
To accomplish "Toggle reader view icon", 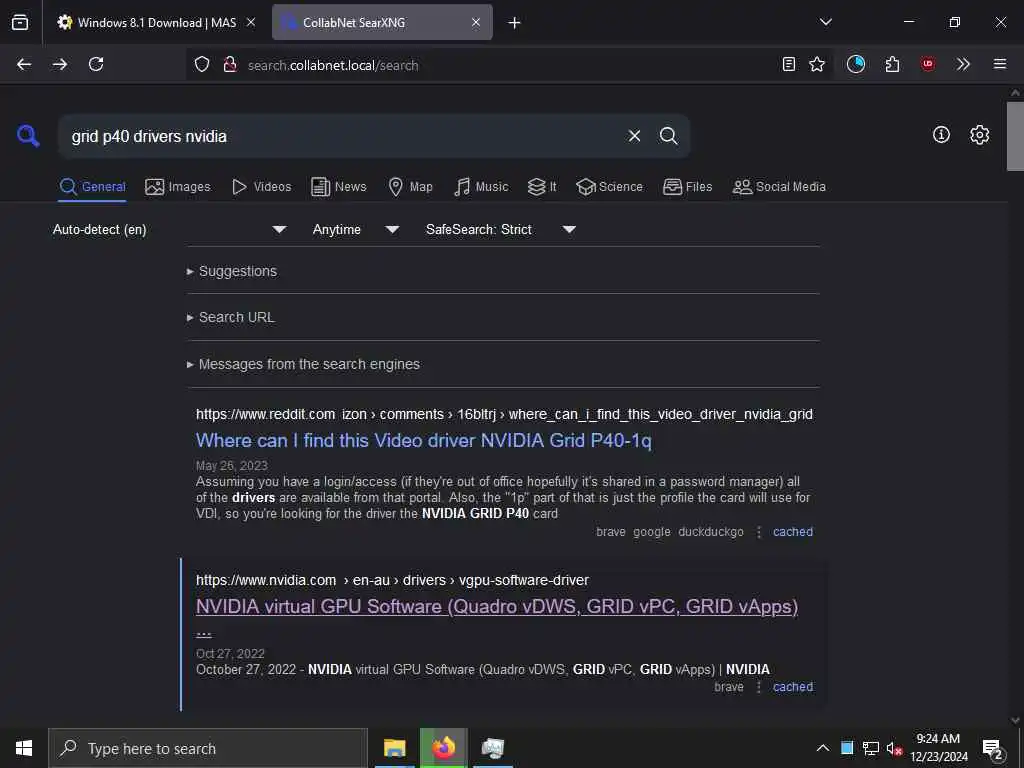I will pyautogui.click(x=789, y=64).
